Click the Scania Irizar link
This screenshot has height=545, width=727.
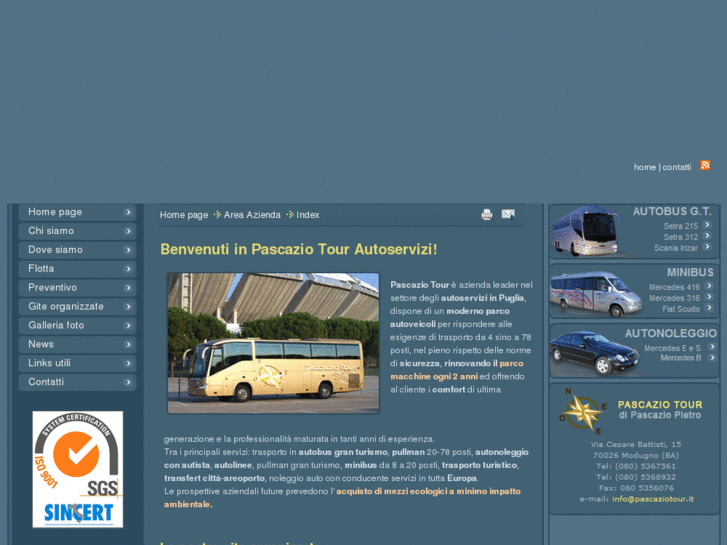tap(676, 248)
